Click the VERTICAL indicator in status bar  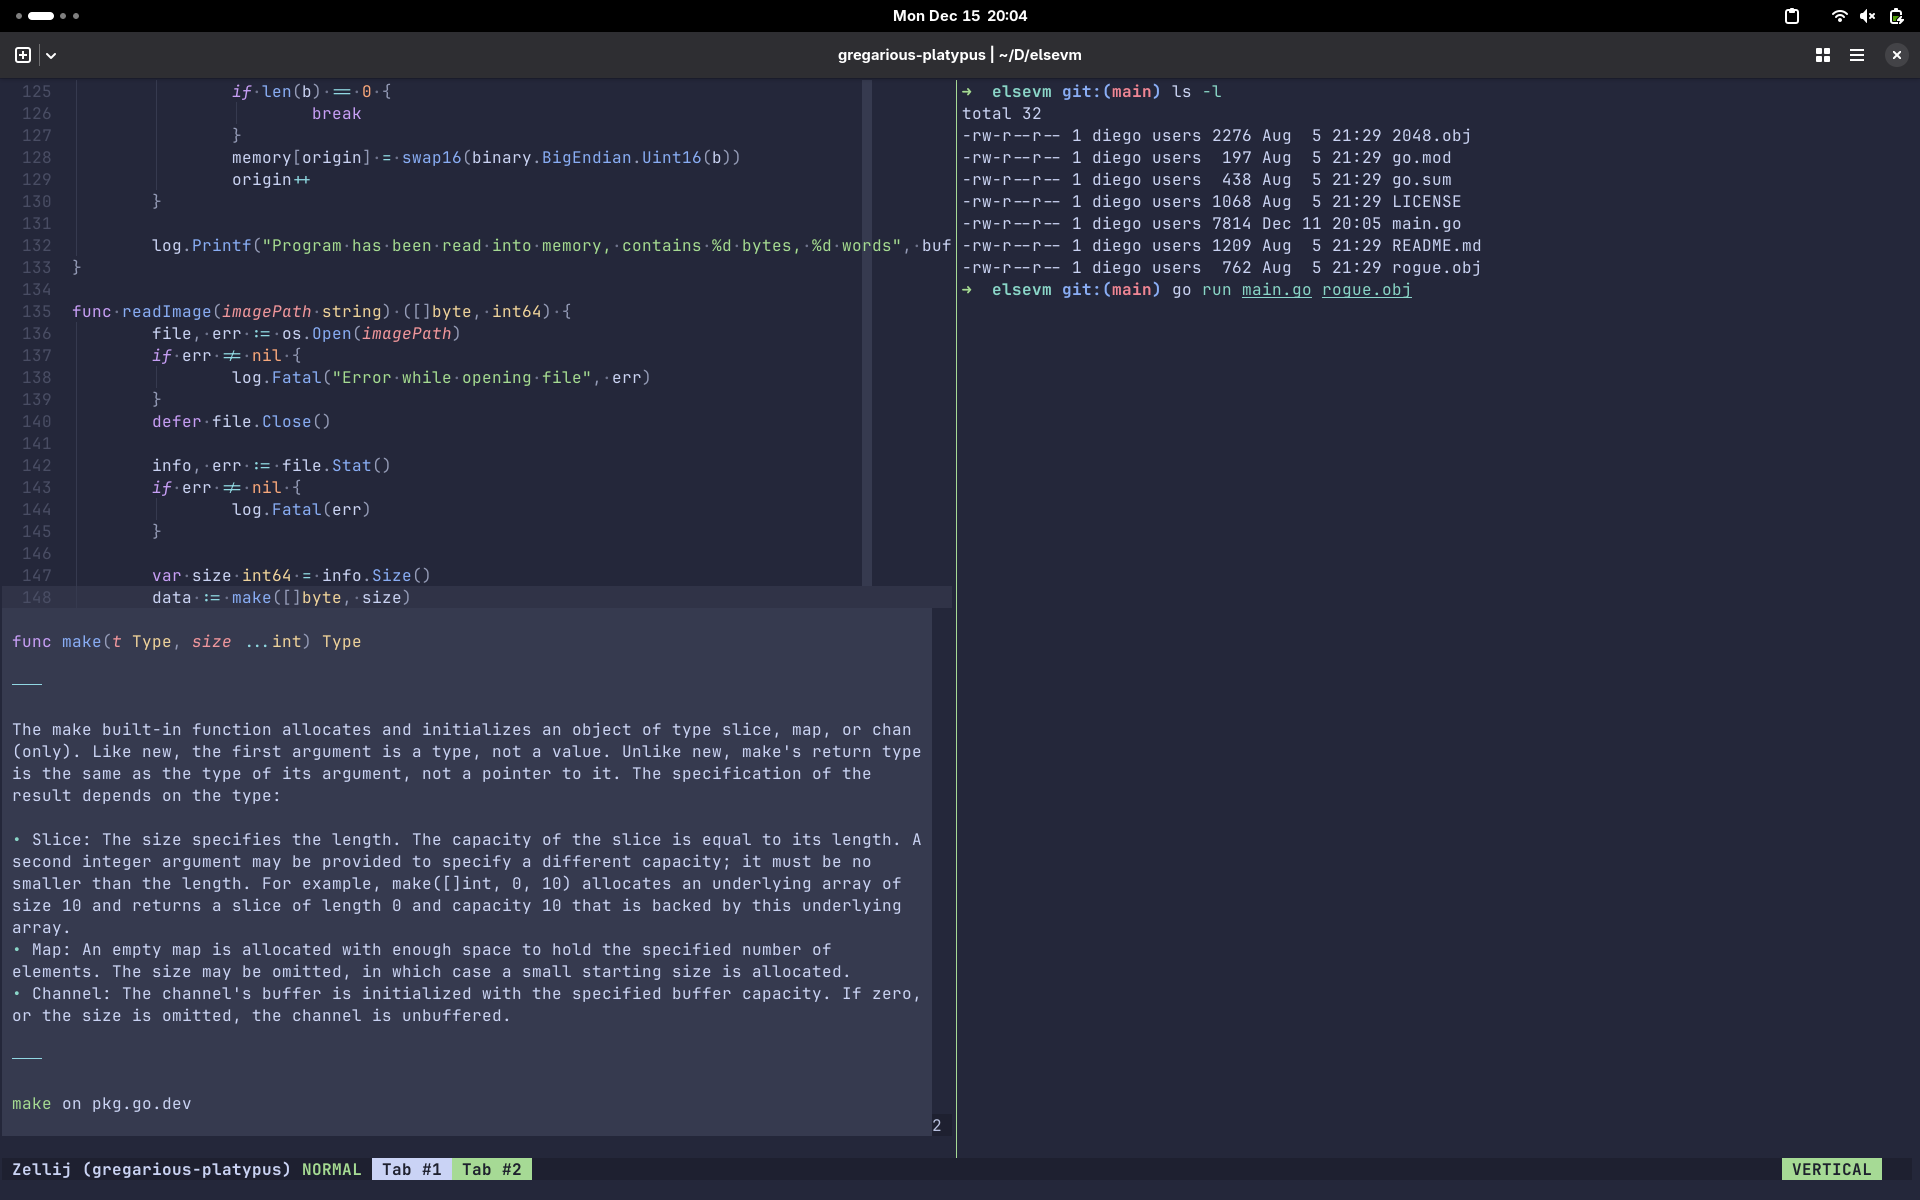(x=1832, y=1169)
